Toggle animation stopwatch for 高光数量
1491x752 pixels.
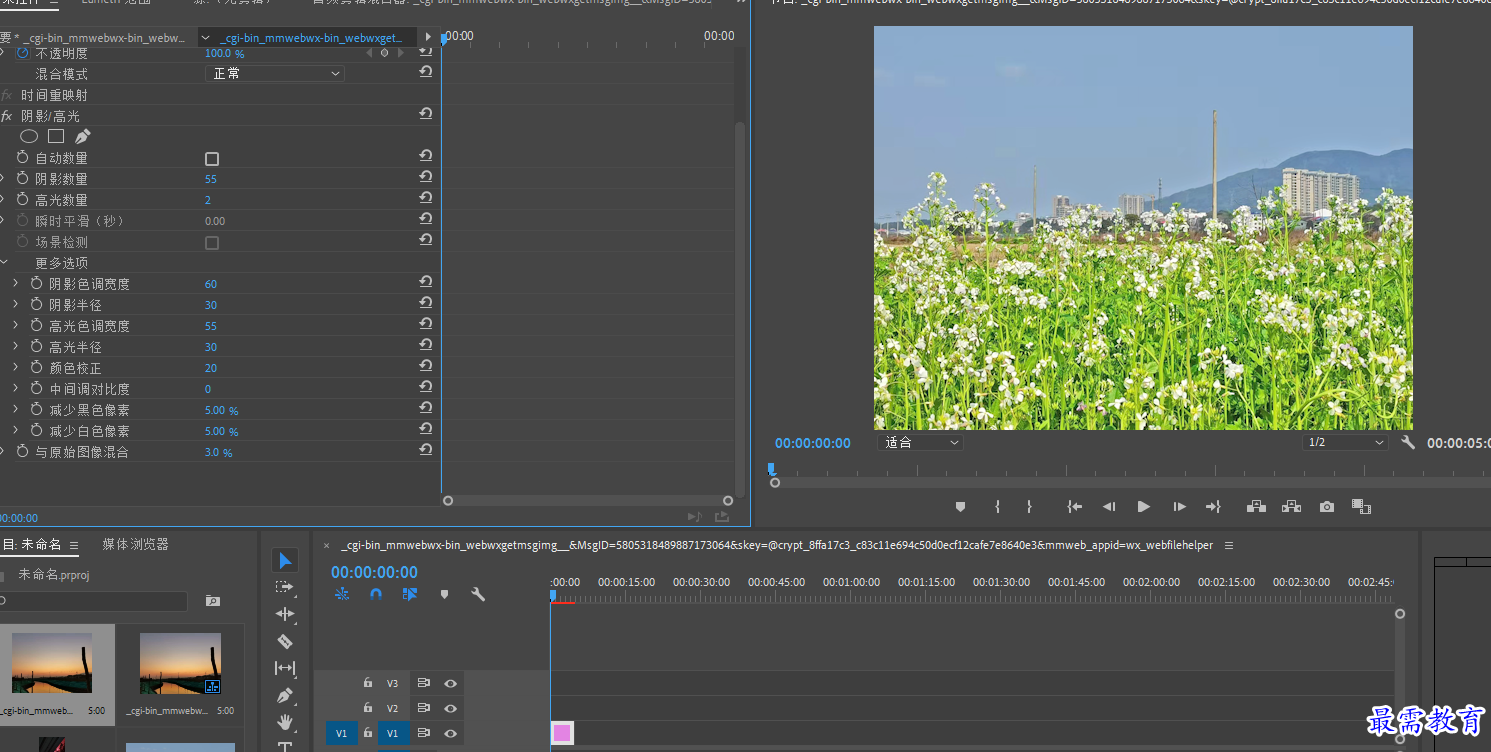pos(23,200)
